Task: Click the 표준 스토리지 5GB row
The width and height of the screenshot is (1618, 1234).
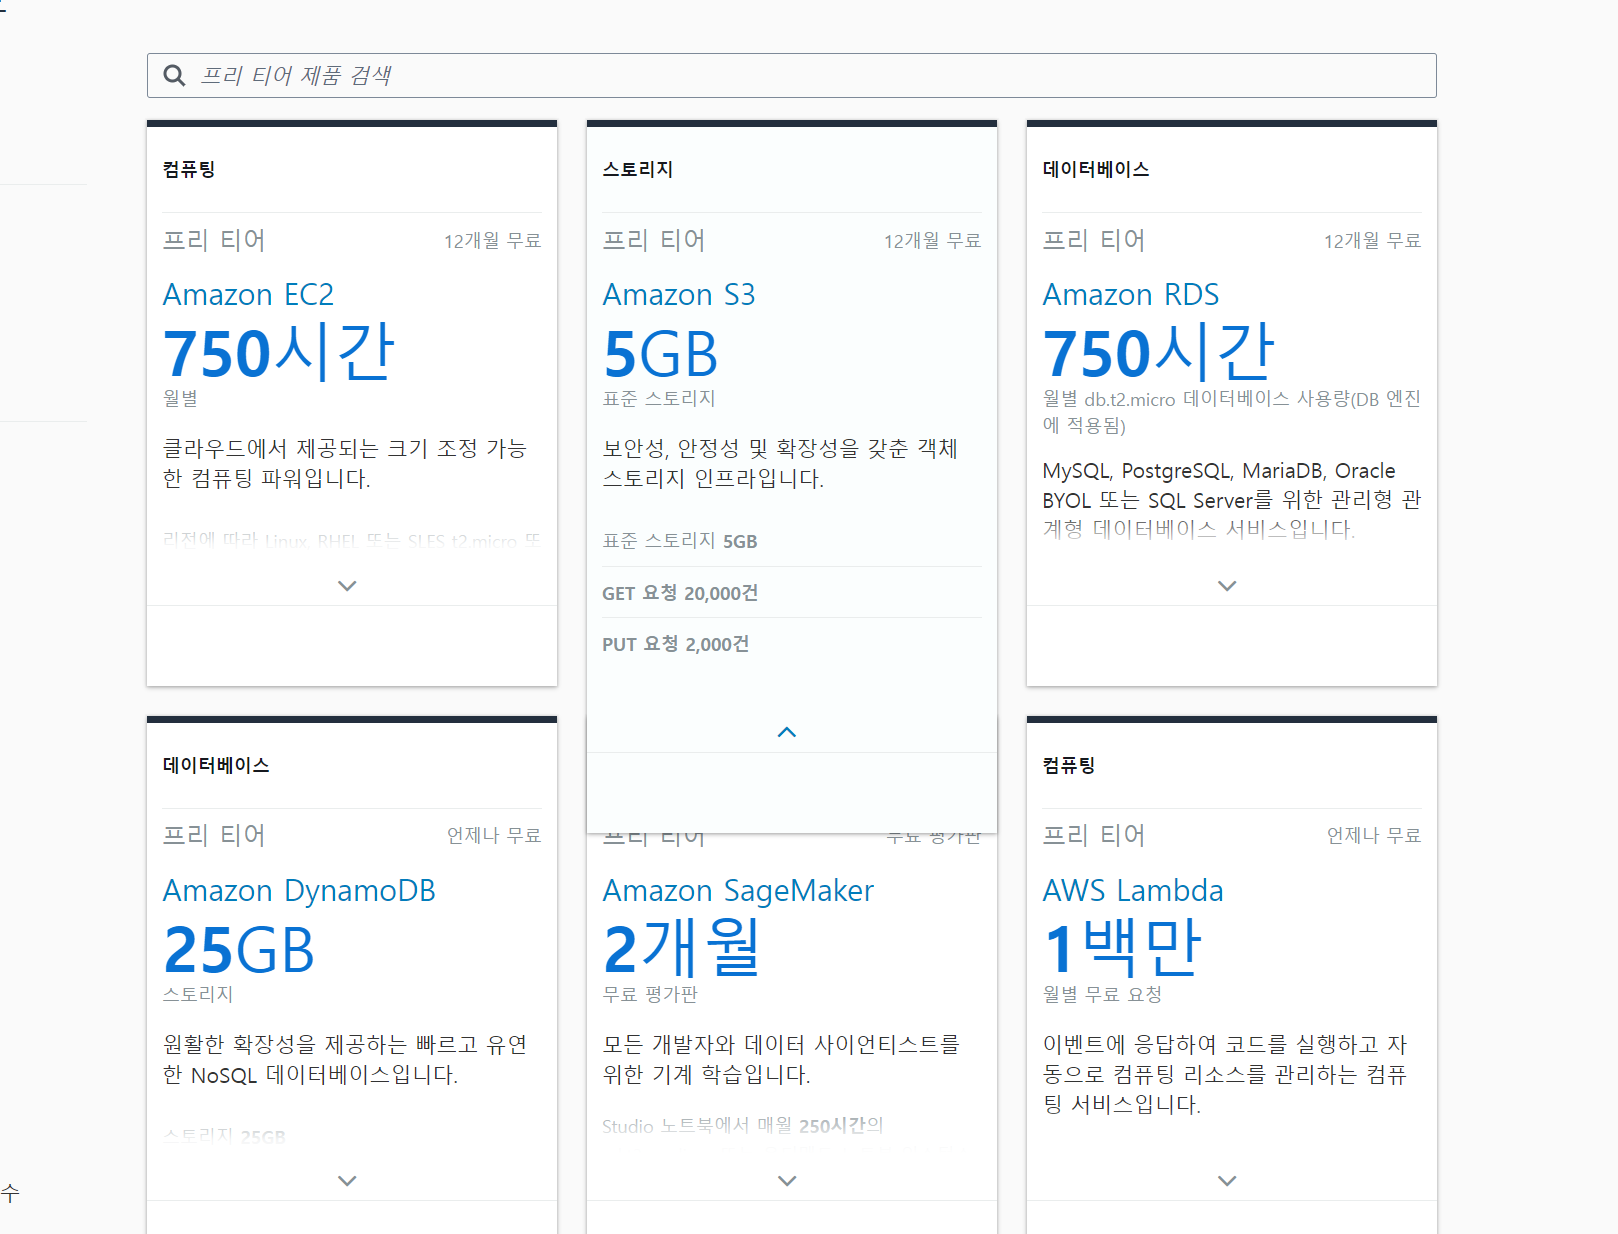Action: point(791,541)
